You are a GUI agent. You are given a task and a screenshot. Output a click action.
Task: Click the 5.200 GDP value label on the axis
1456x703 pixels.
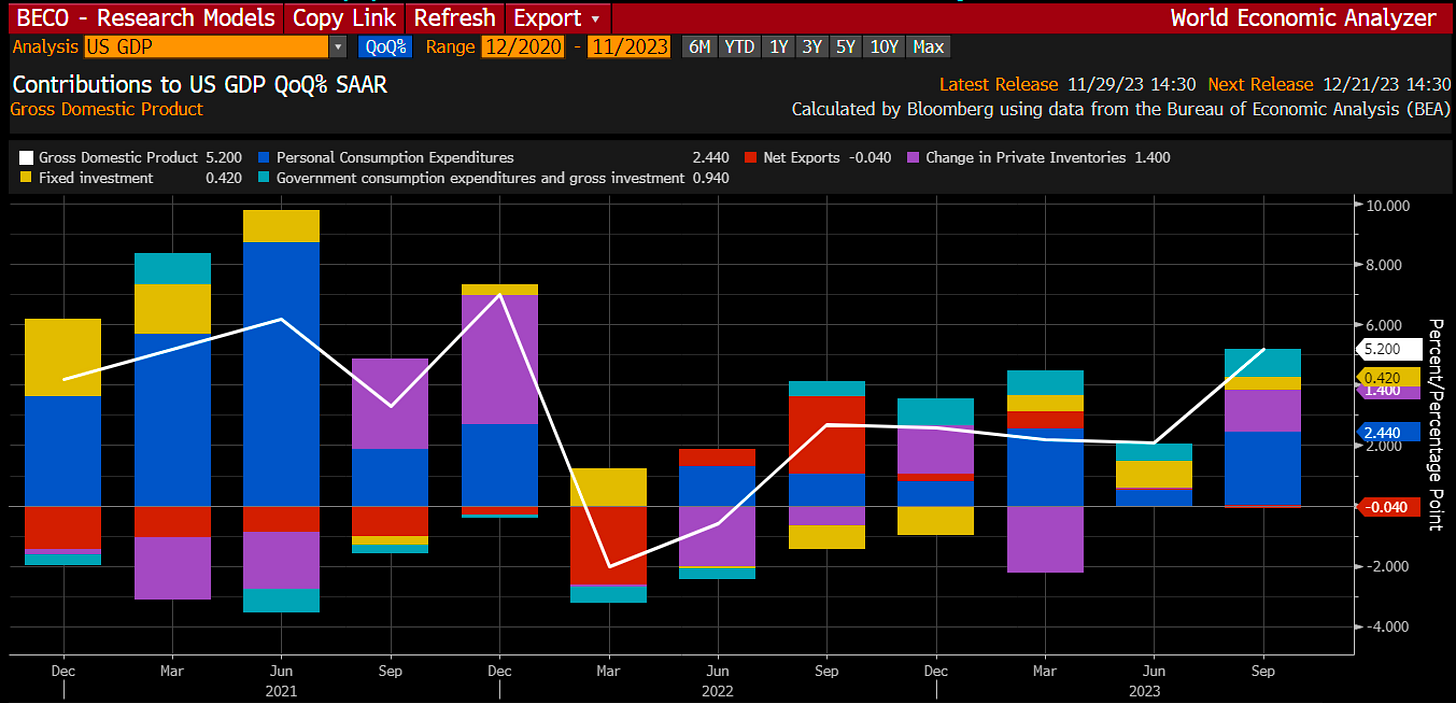tap(1388, 349)
